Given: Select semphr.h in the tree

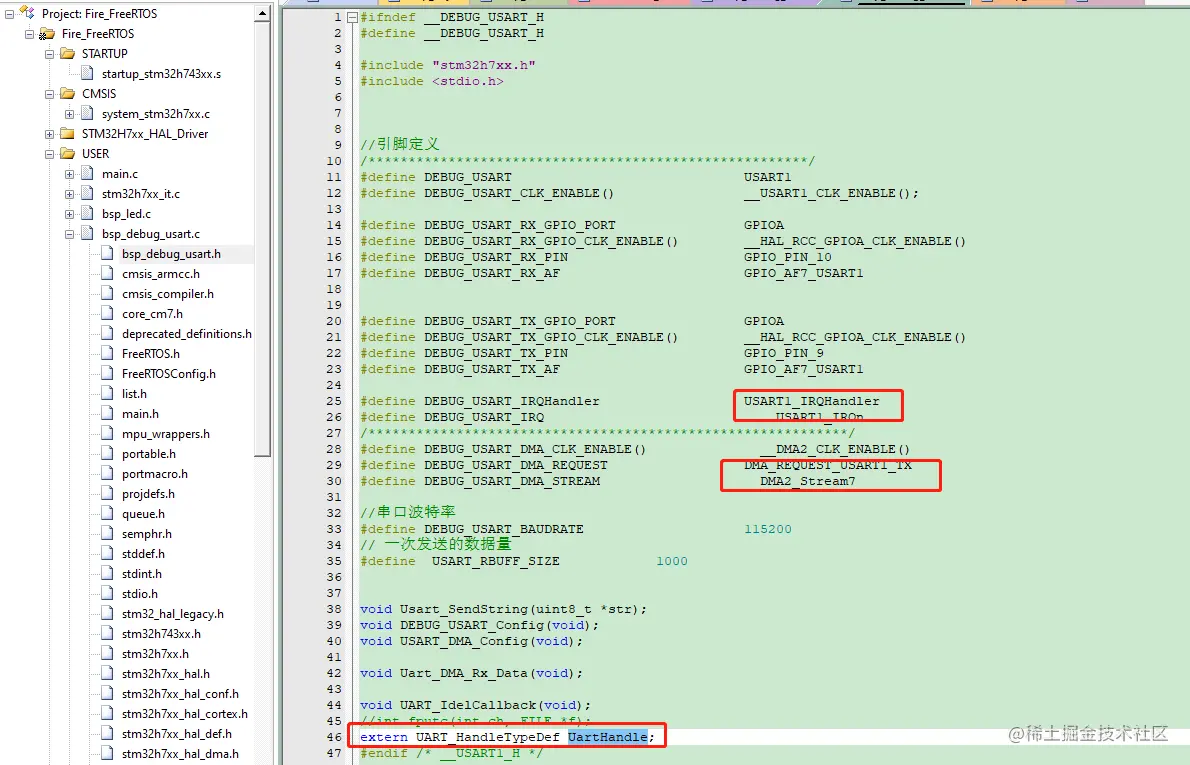Looking at the screenshot, I should point(146,534).
